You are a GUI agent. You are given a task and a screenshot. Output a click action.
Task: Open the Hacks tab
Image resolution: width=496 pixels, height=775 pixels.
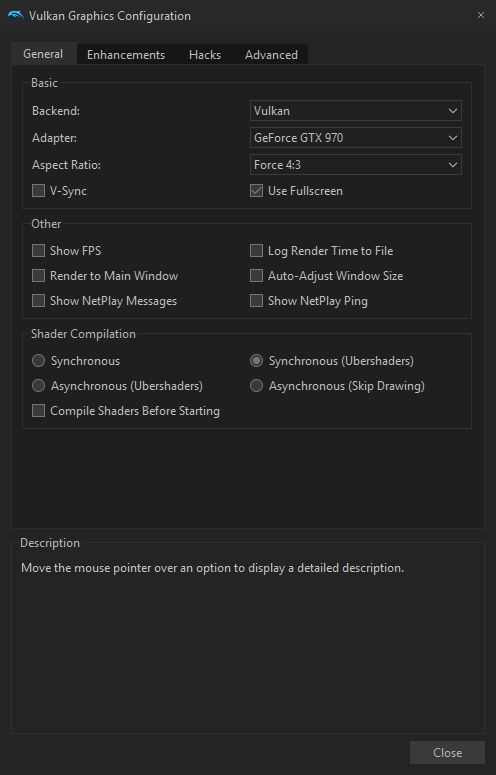[205, 54]
